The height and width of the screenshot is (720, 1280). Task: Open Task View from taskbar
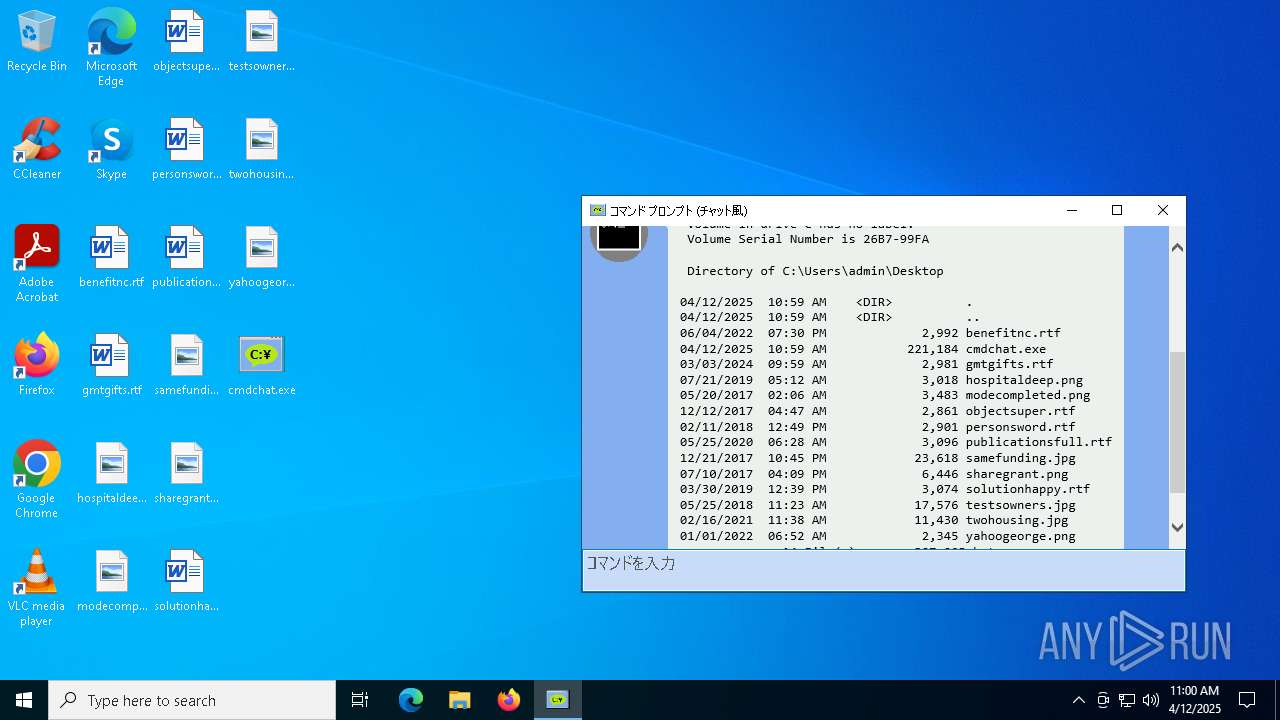click(360, 700)
